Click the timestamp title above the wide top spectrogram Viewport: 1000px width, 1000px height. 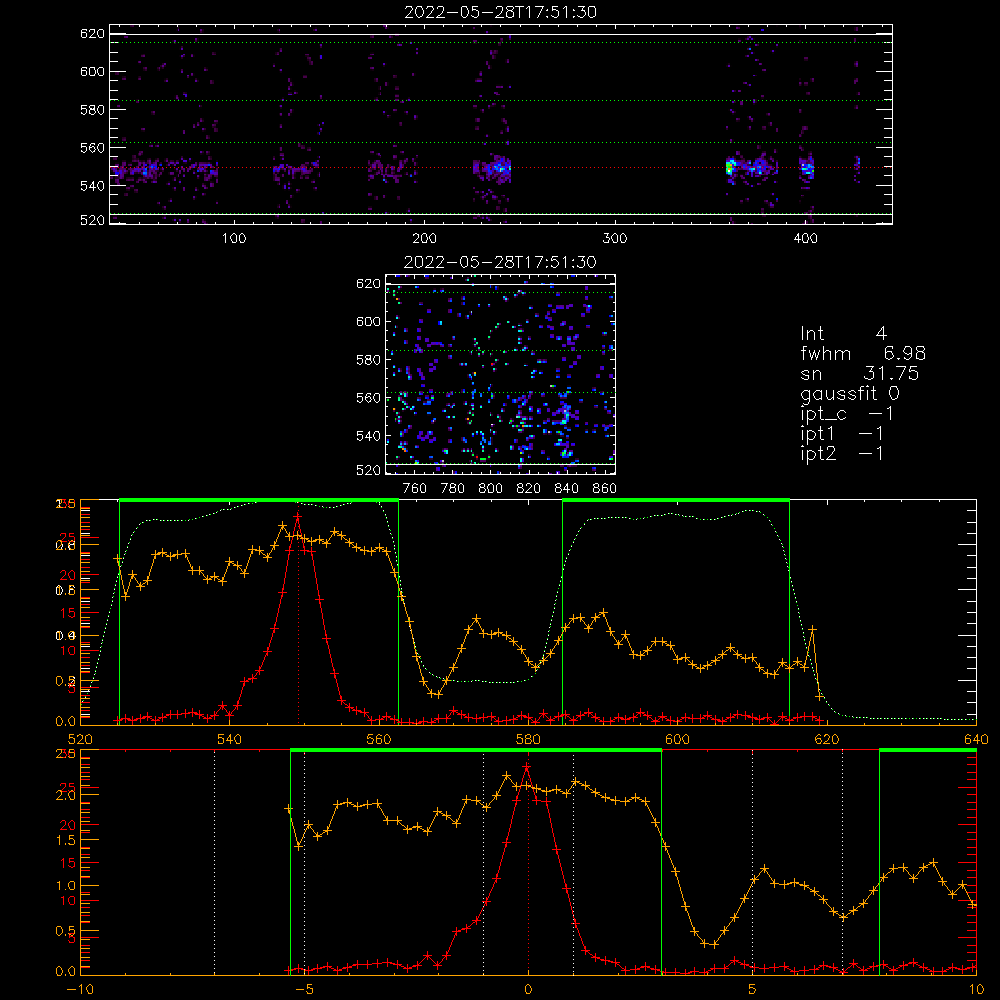click(x=500, y=12)
